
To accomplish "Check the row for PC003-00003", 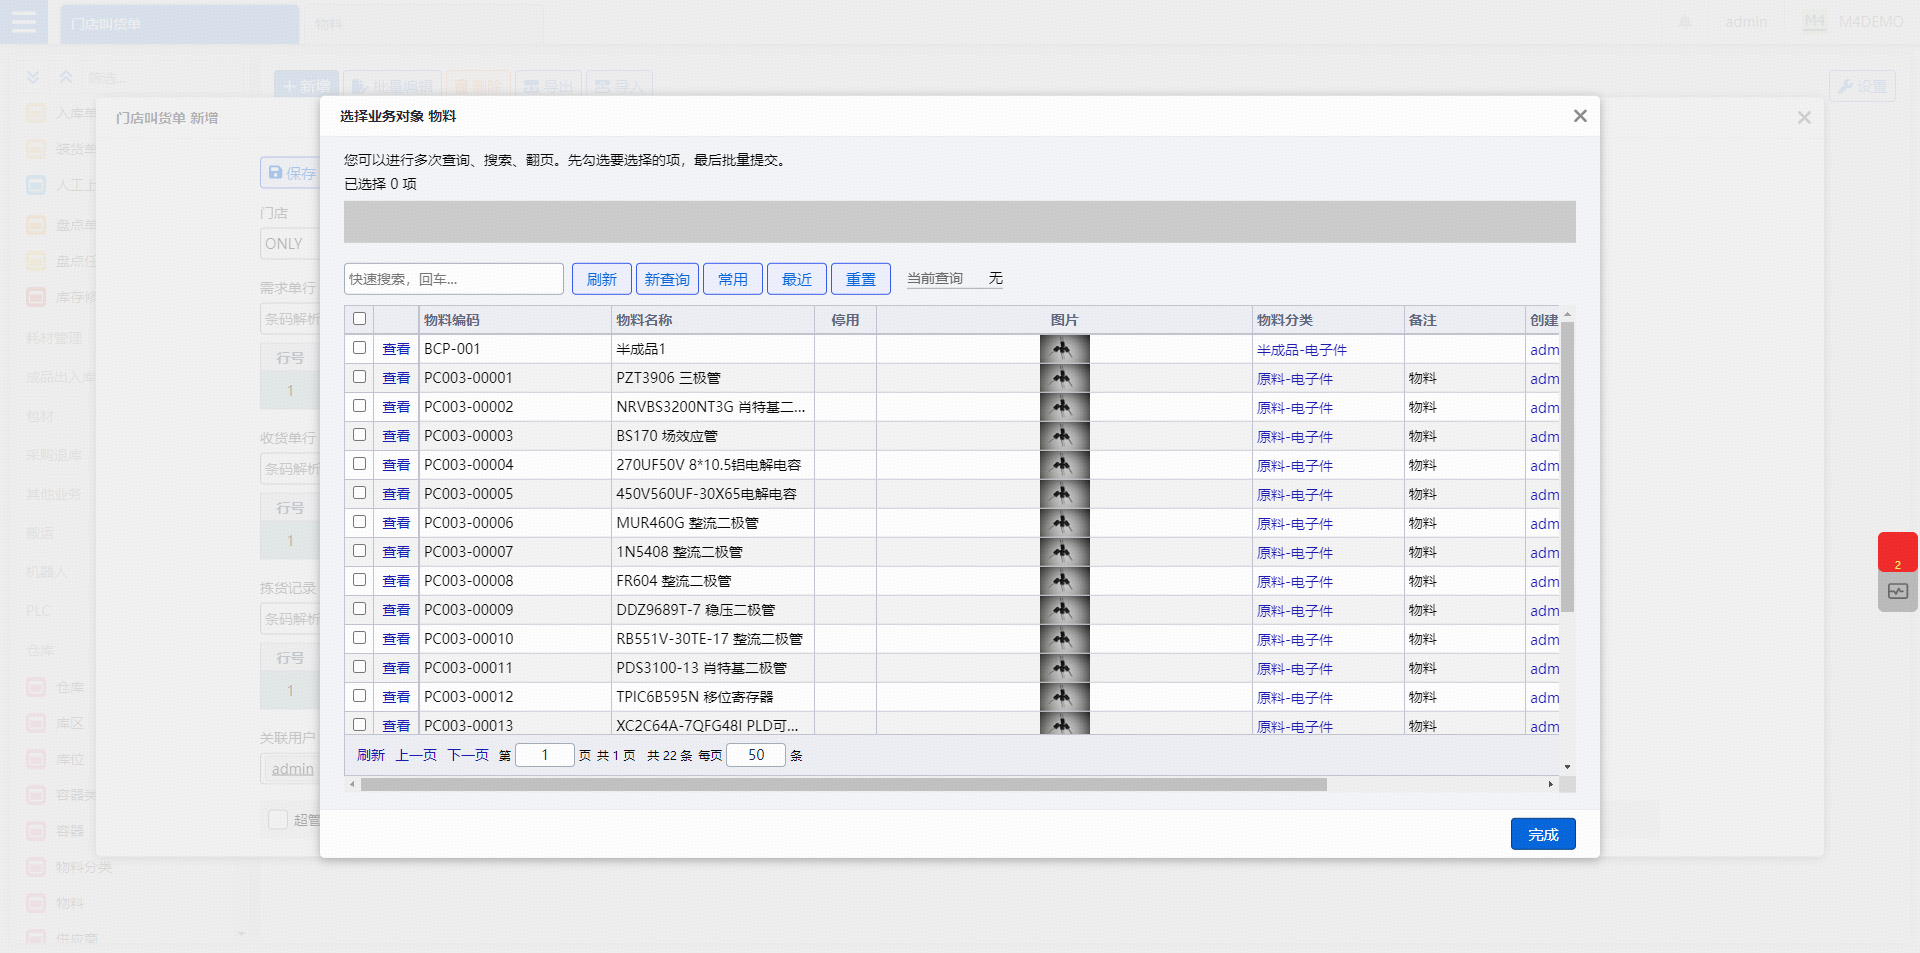I will [360, 435].
